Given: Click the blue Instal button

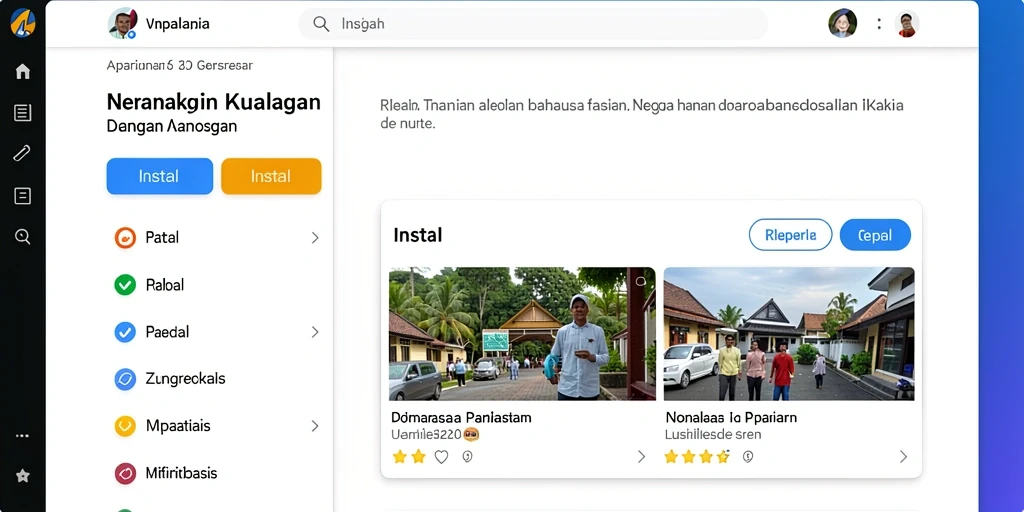Looking at the screenshot, I should coord(159,176).
